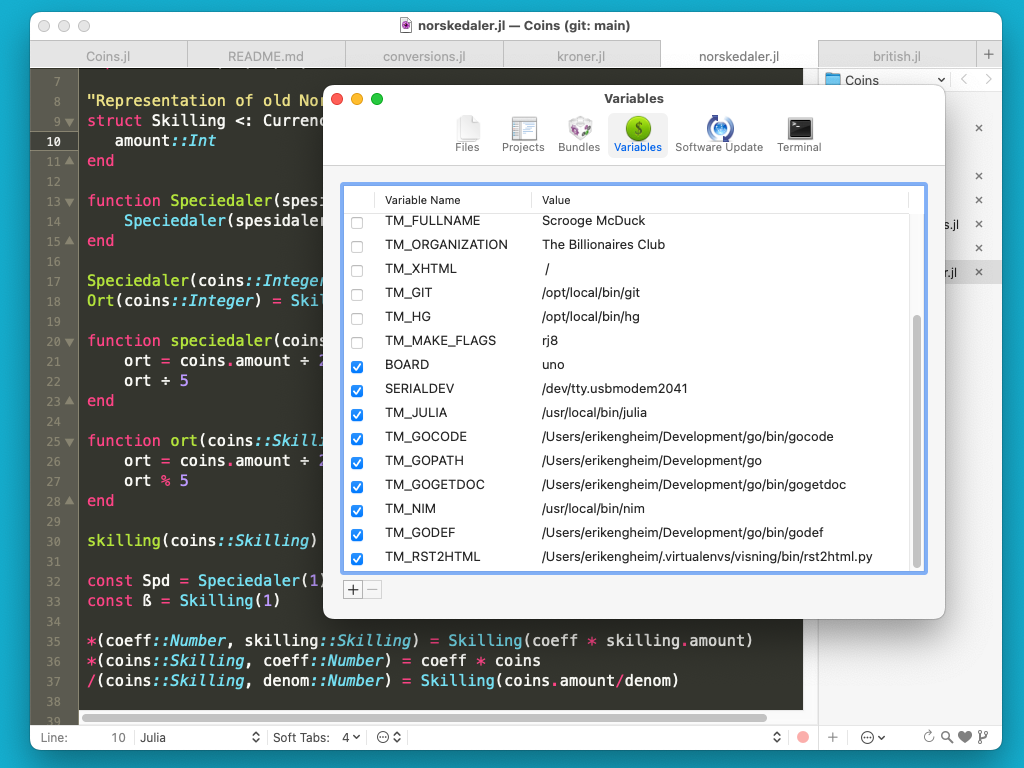
Task: Enable the TM_MAKE_FLAGS variable checkbox
Action: (x=357, y=343)
